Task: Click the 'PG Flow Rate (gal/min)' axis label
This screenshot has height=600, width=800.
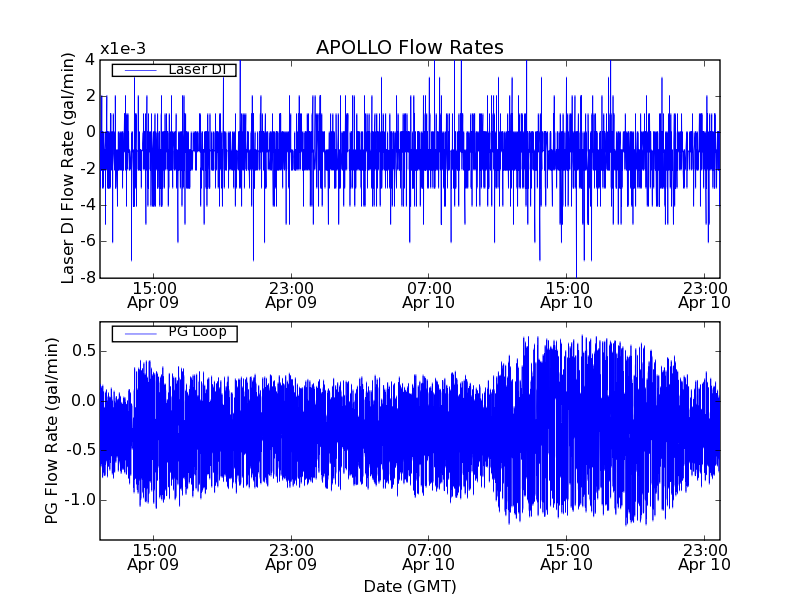Action: [52, 431]
